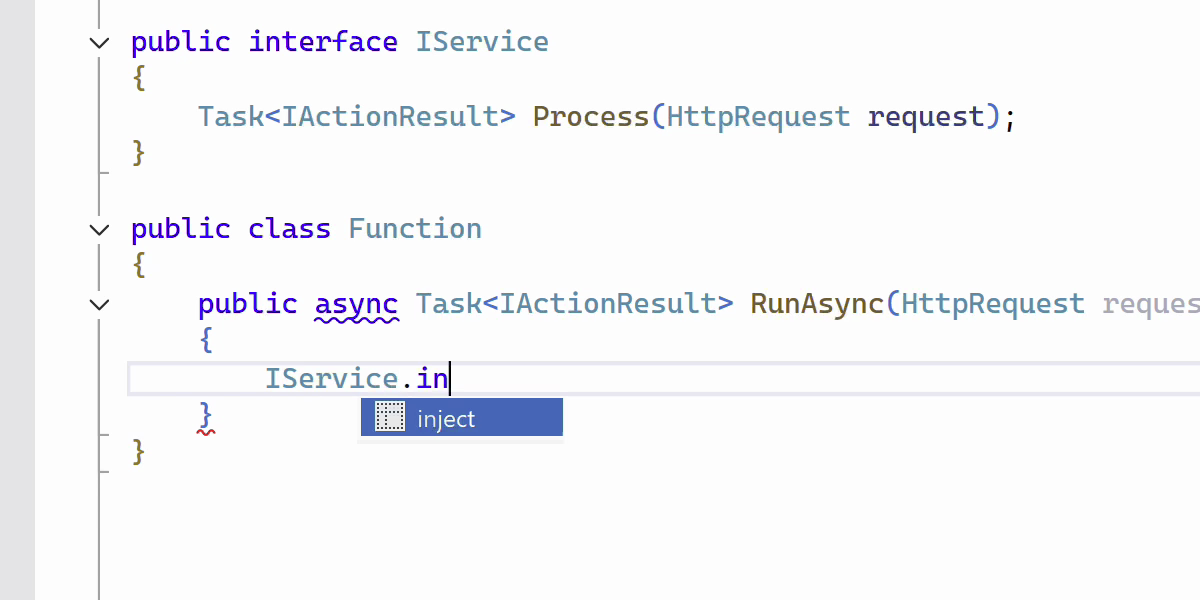This screenshot has height=600, width=1200.
Task: Click IService name in interface declaration
Action: point(482,42)
